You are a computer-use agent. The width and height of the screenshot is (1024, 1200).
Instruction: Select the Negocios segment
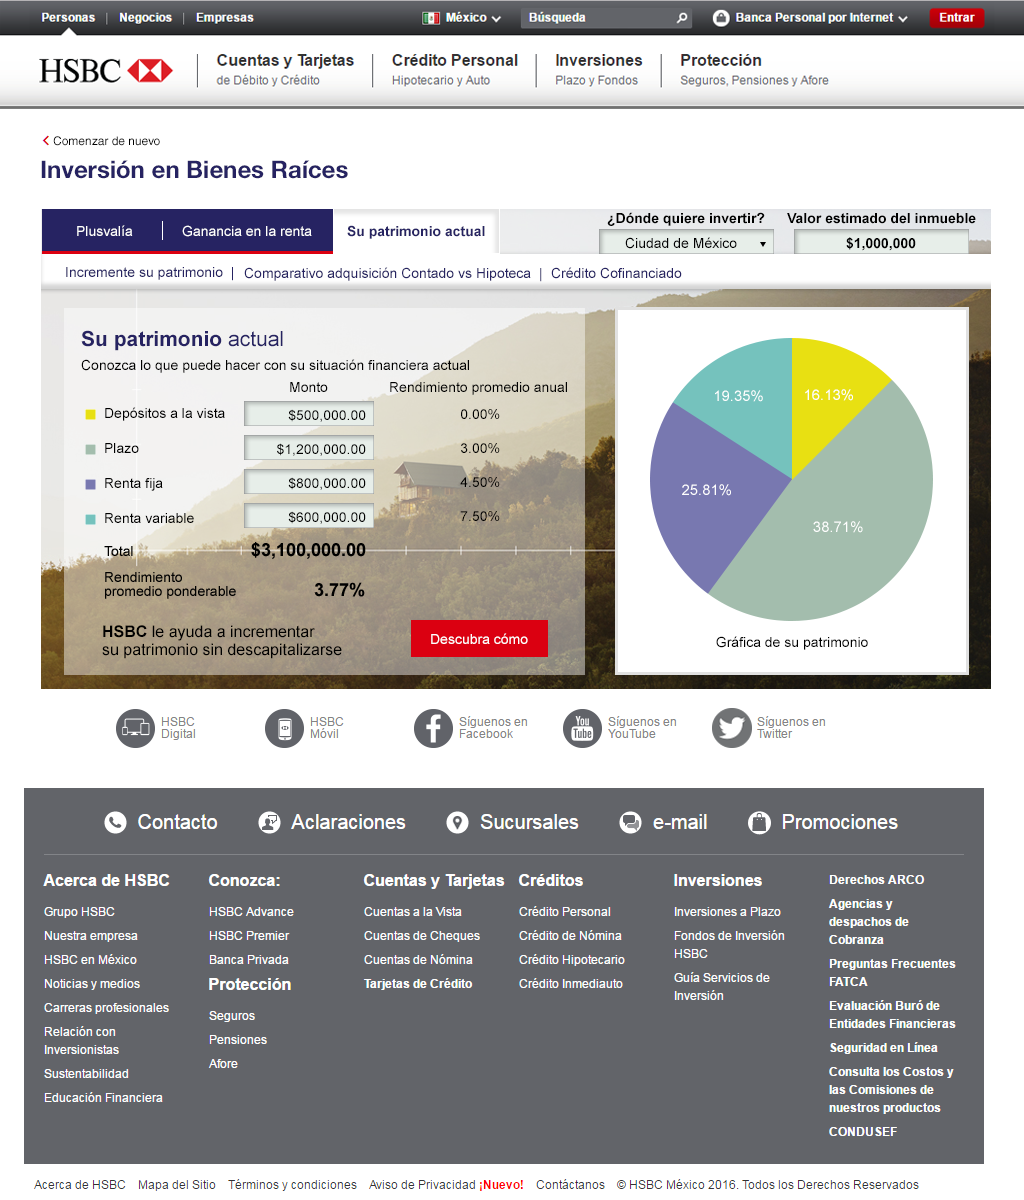point(145,18)
